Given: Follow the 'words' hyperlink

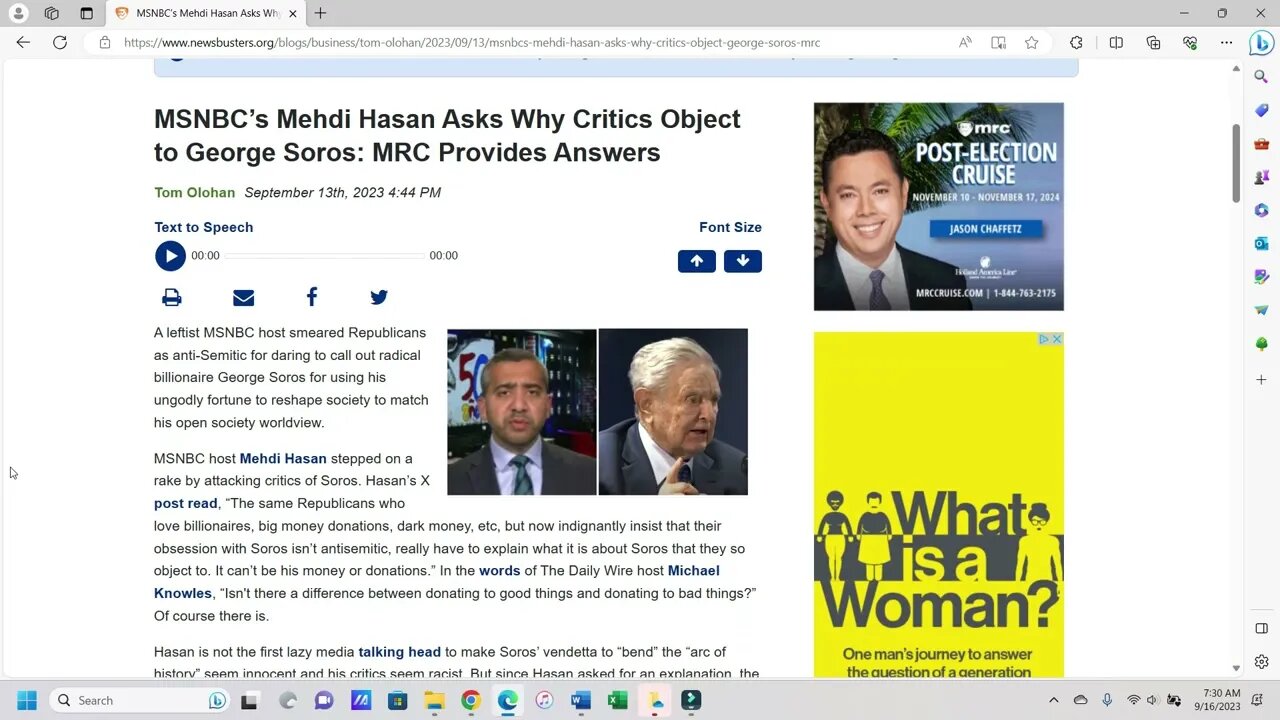Looking at the screenshot, I should [500, 570].
